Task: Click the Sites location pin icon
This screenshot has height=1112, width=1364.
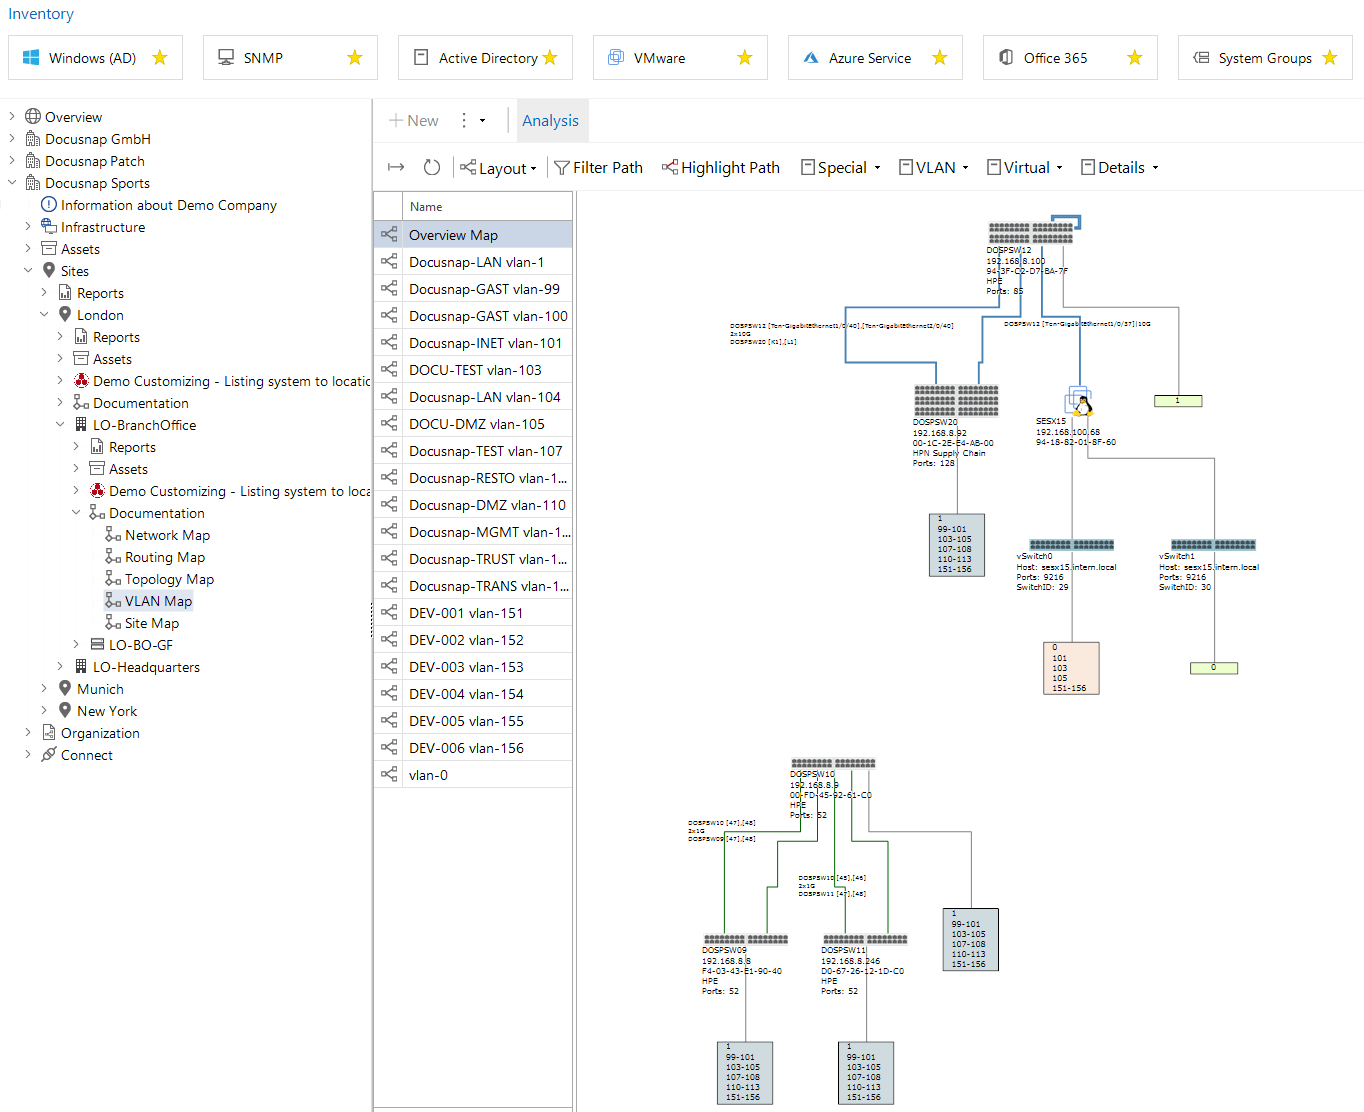Action: click(49, 271)
